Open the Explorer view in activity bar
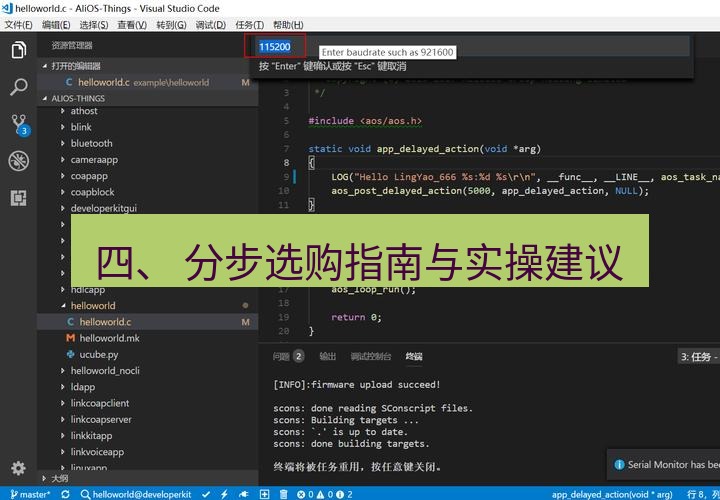 [x=18, y=49]
